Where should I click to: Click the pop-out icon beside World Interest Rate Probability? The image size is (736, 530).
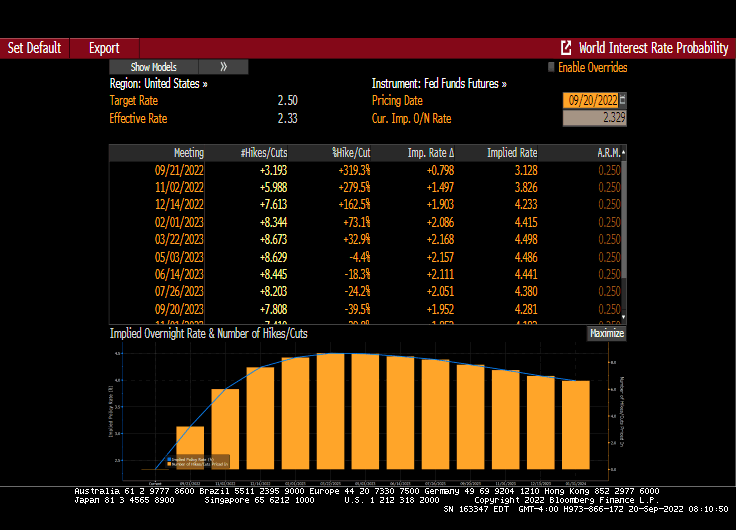566,48
